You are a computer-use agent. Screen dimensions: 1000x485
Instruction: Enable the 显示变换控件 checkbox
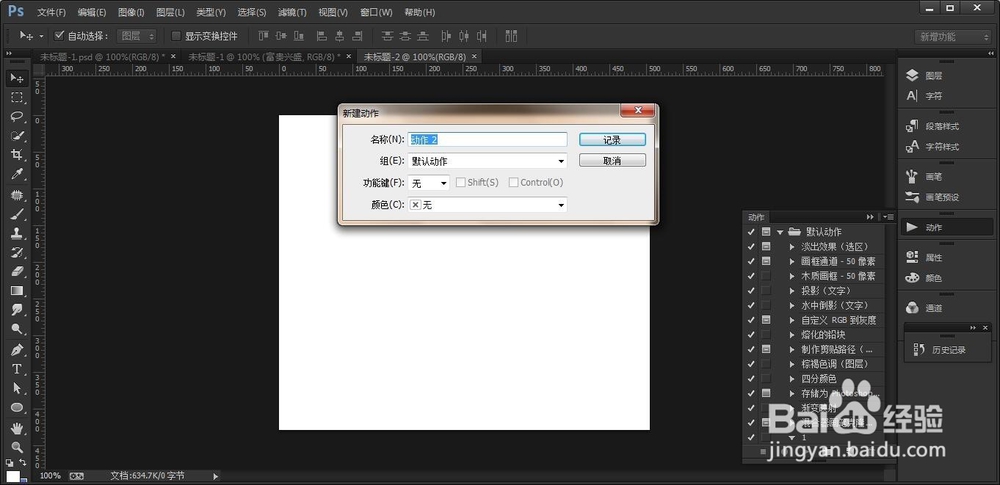point(177,36)
